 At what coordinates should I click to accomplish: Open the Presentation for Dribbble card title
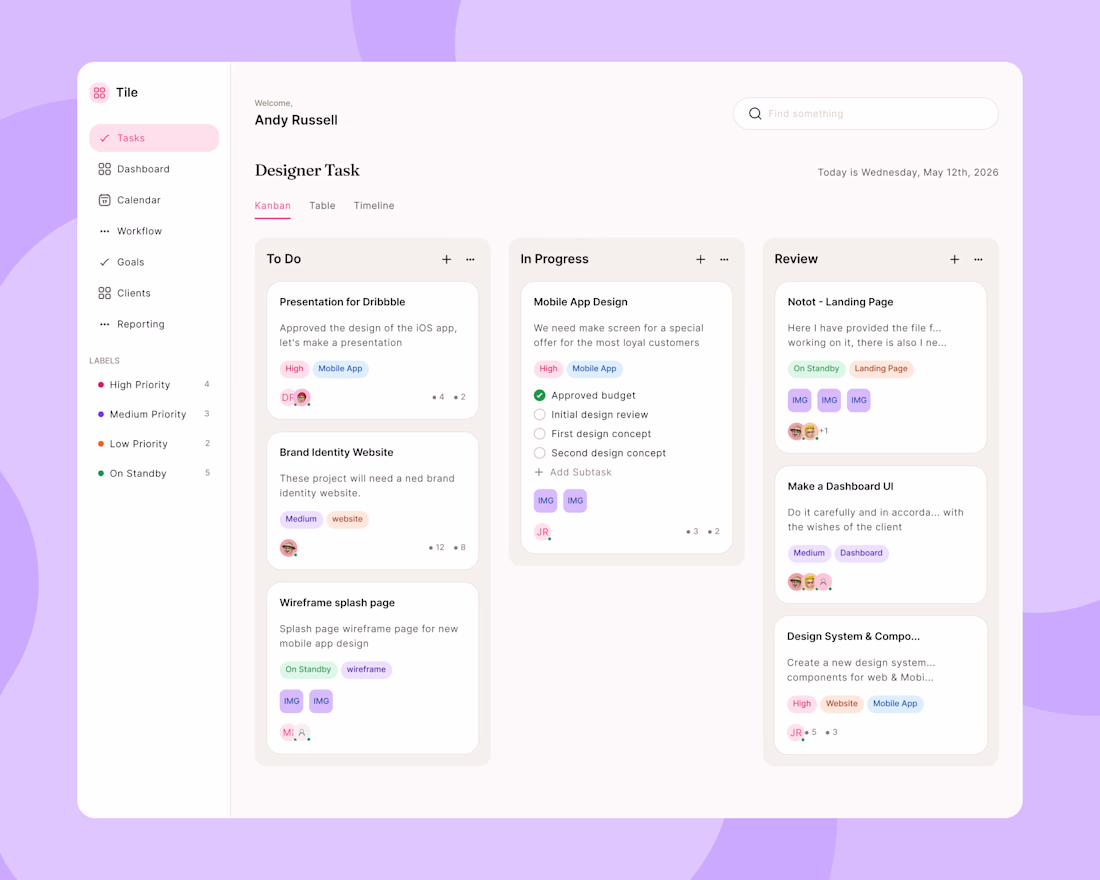click(342, 302)
